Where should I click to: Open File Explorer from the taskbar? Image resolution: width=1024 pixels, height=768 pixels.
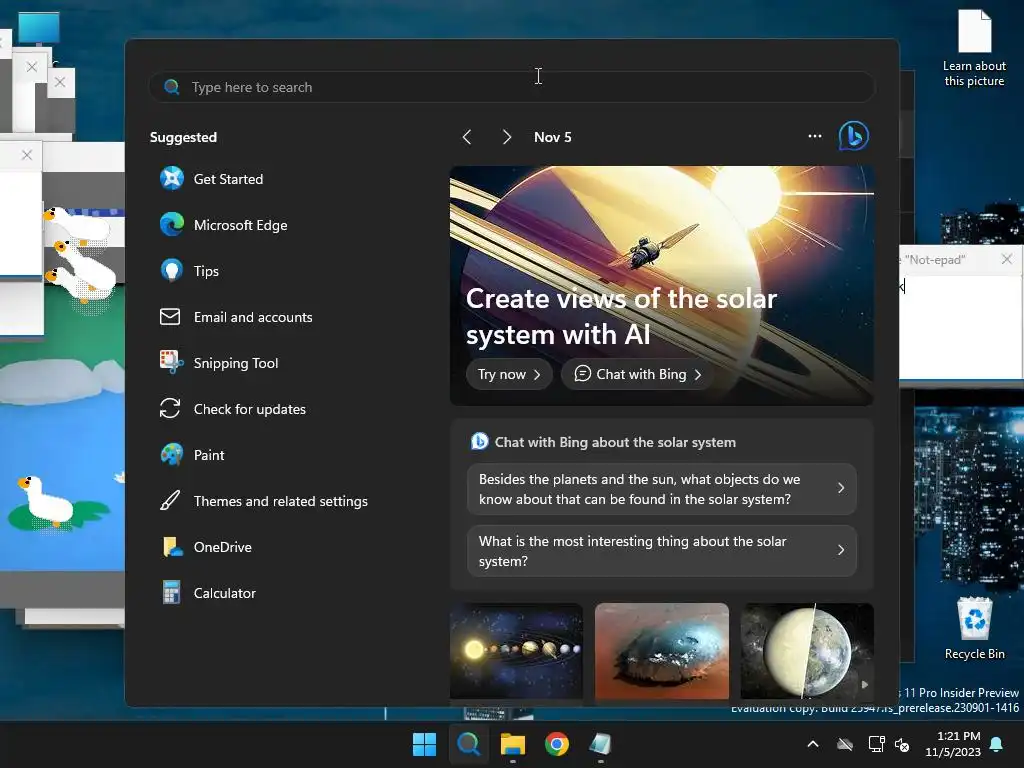(x=513, y=744)
